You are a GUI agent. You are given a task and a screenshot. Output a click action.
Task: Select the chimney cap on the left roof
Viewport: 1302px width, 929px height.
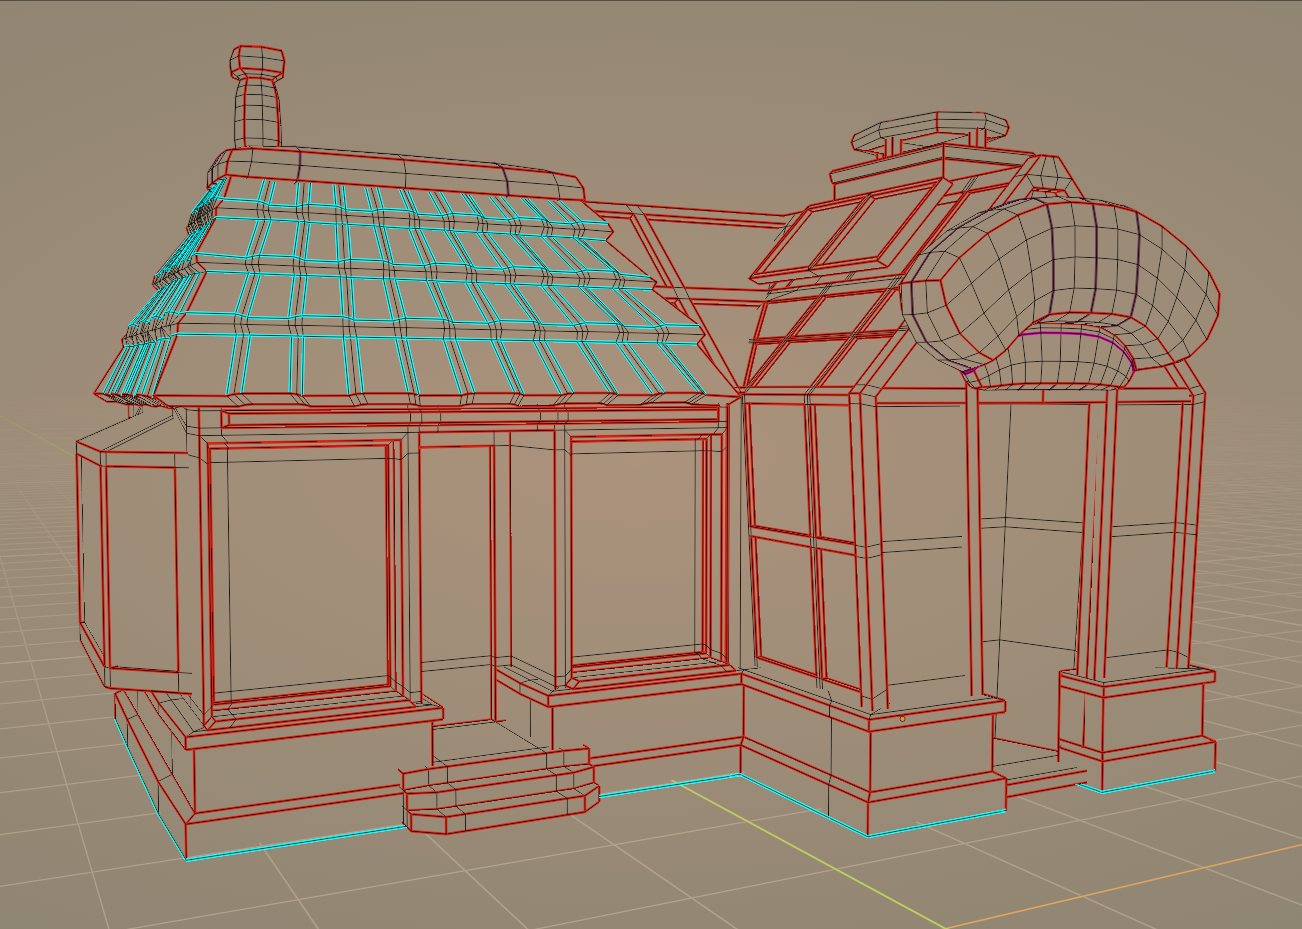point(257,62)
